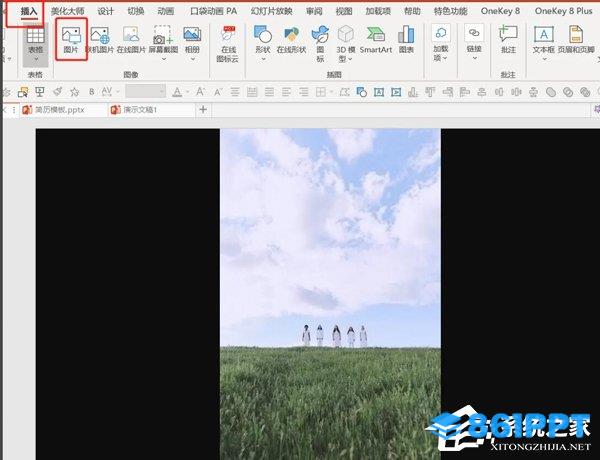Insert a 文本框 (Text Box)

tap(543, 38)
